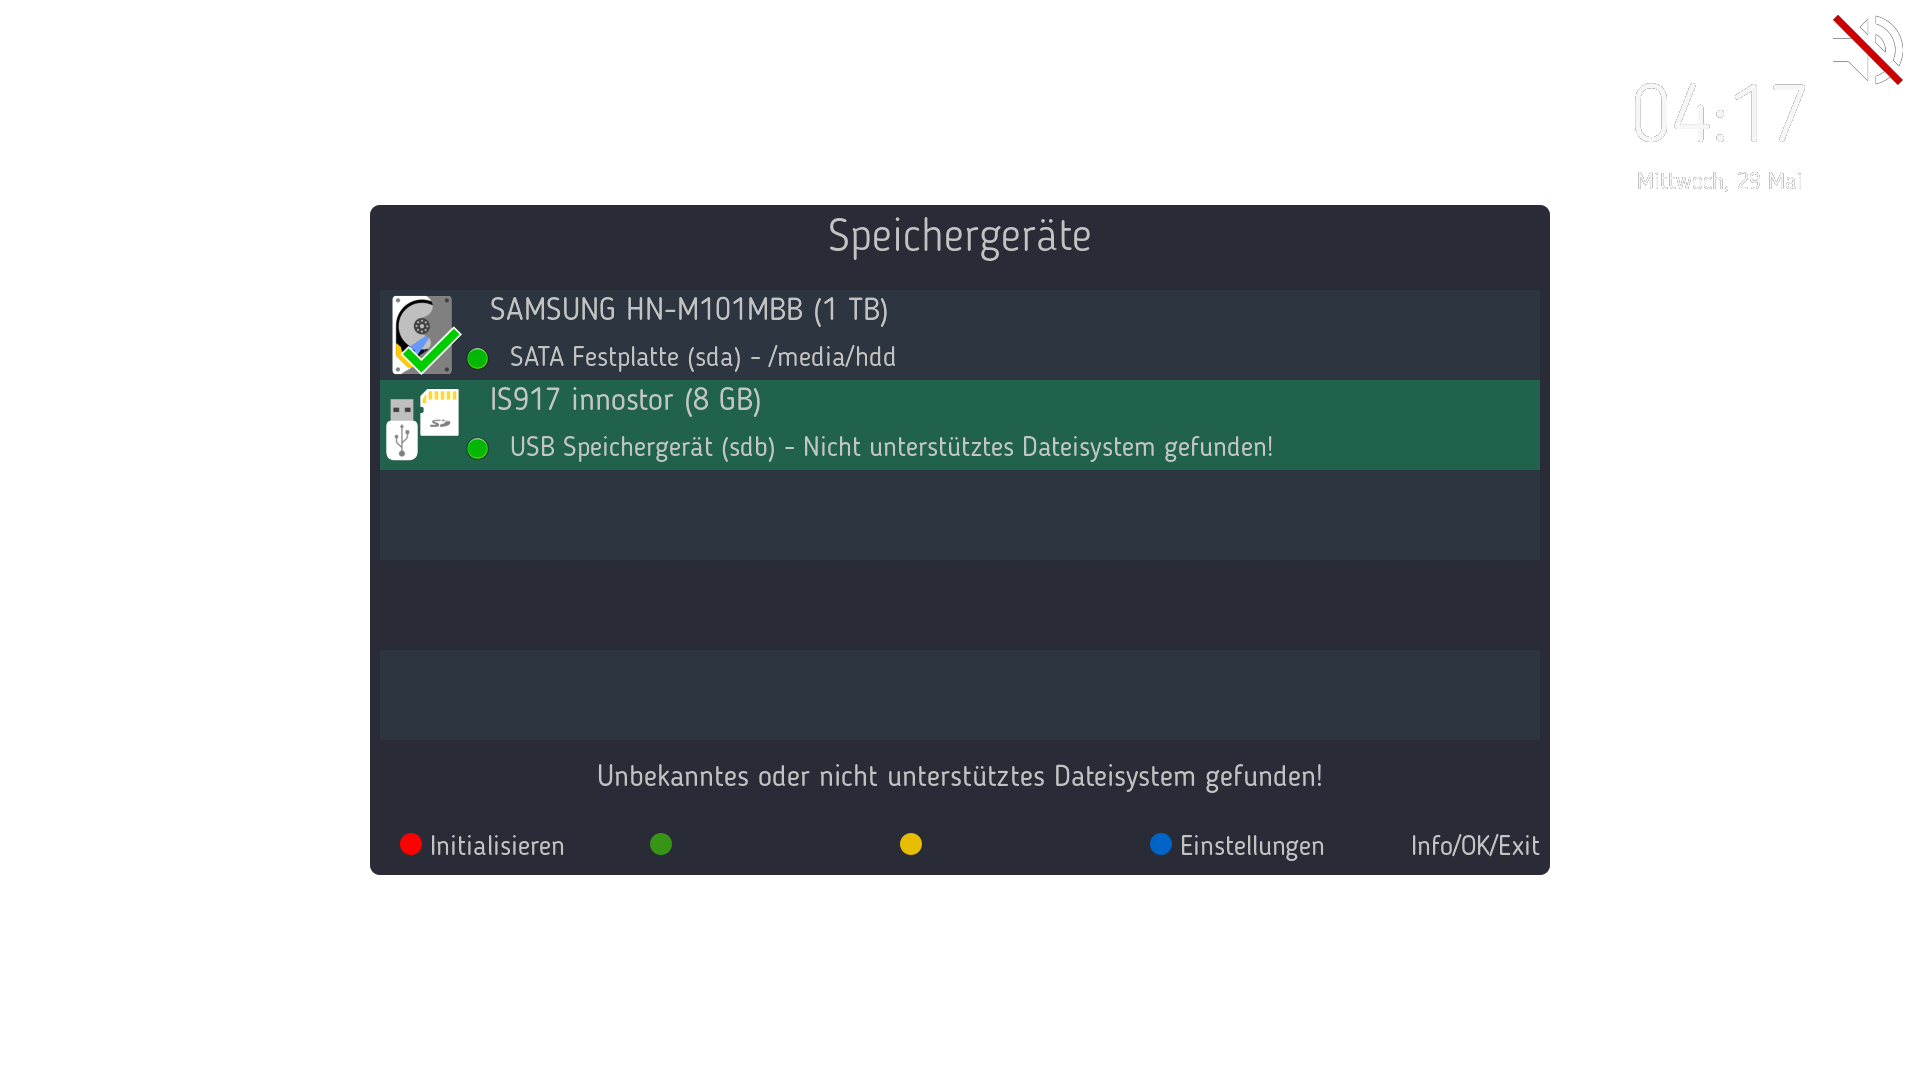
Task: Select IS917 innostor (8 GB) entry
Action: coord(625,400)
